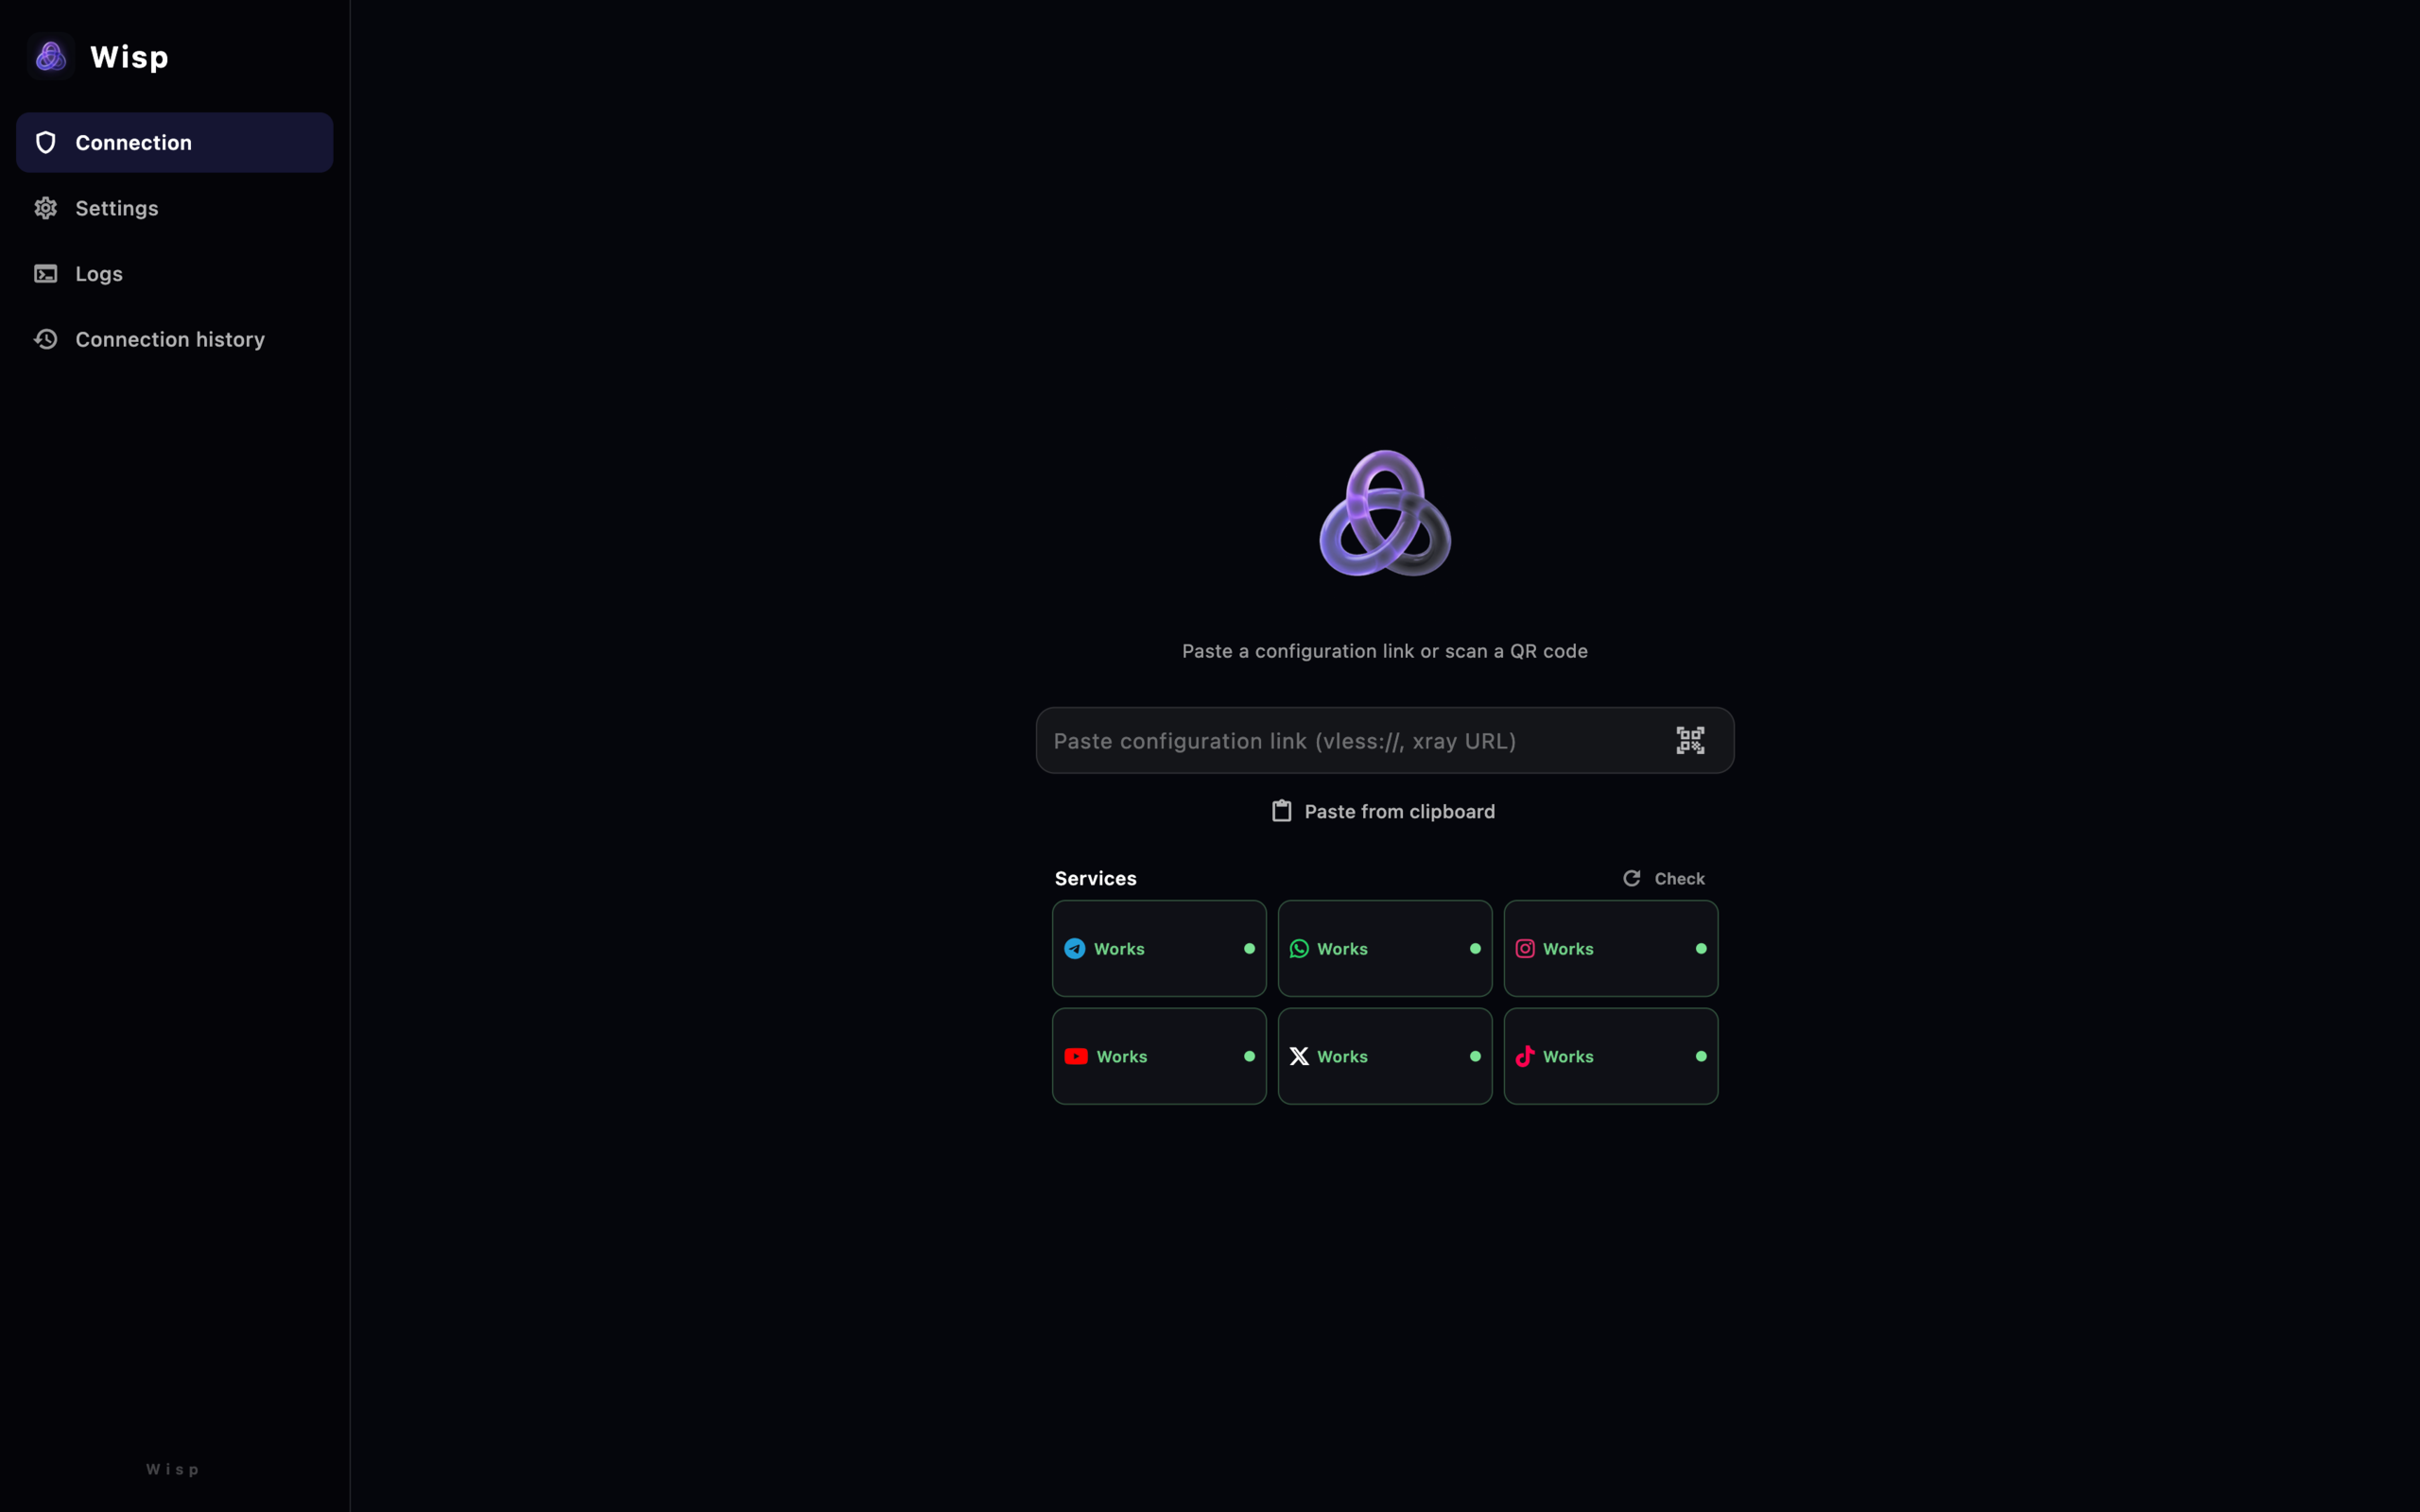2420x1512 pixels.
Task: Click Paste from clipboard
Action: (1384, 811)
